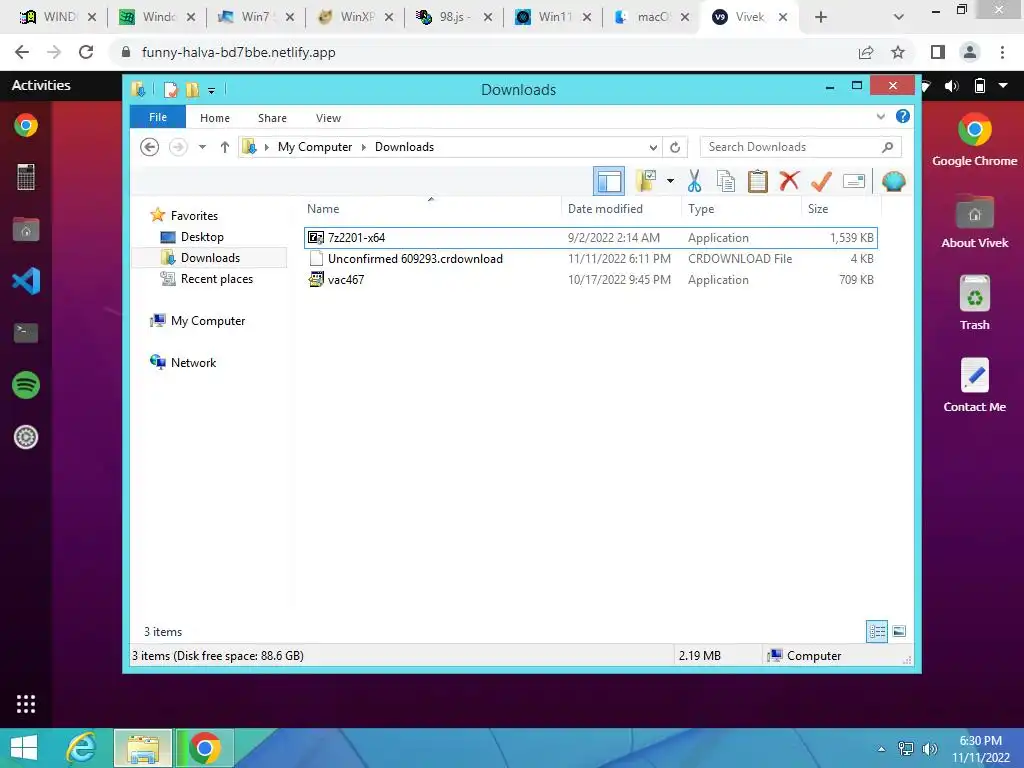The image size is (1024, 768).
Task: Click the Paste clipboard icon
Action: (x=758, y=181)
